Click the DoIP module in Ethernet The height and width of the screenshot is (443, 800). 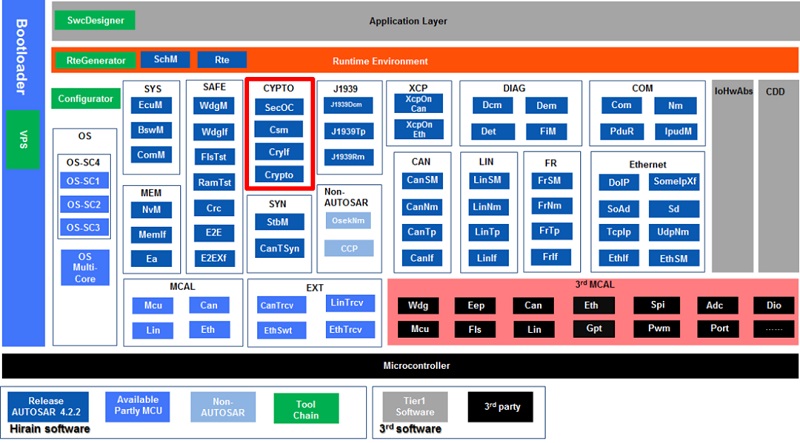pos(619,182)
